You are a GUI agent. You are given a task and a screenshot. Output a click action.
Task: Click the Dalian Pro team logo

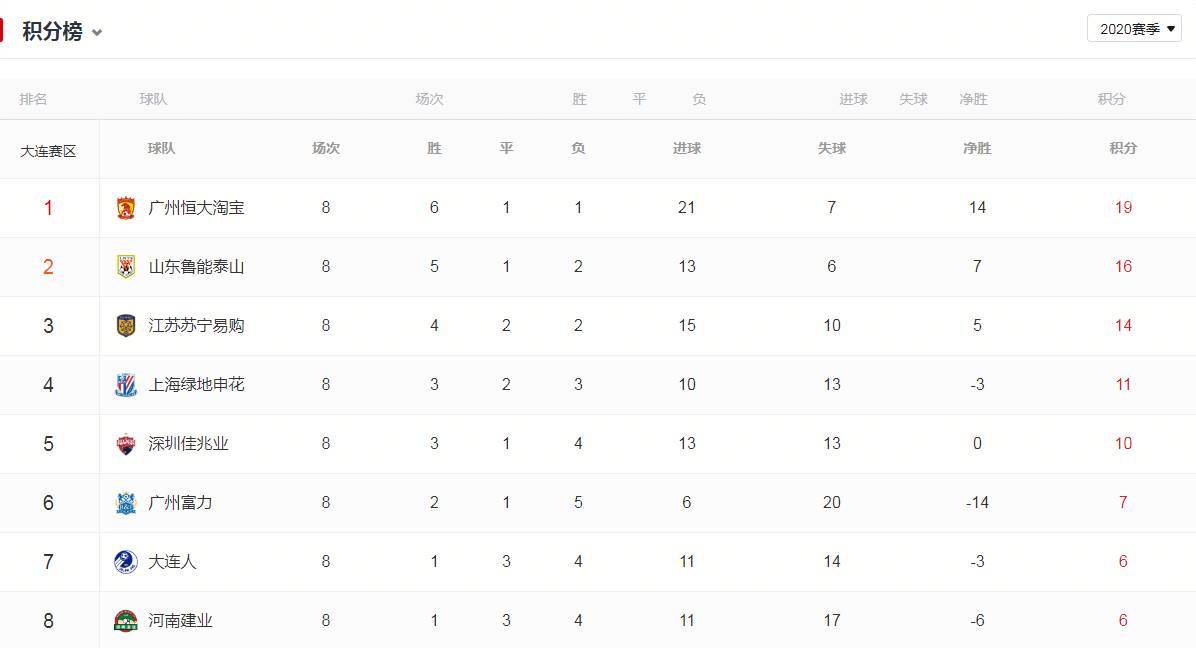(x=125, y=562)
